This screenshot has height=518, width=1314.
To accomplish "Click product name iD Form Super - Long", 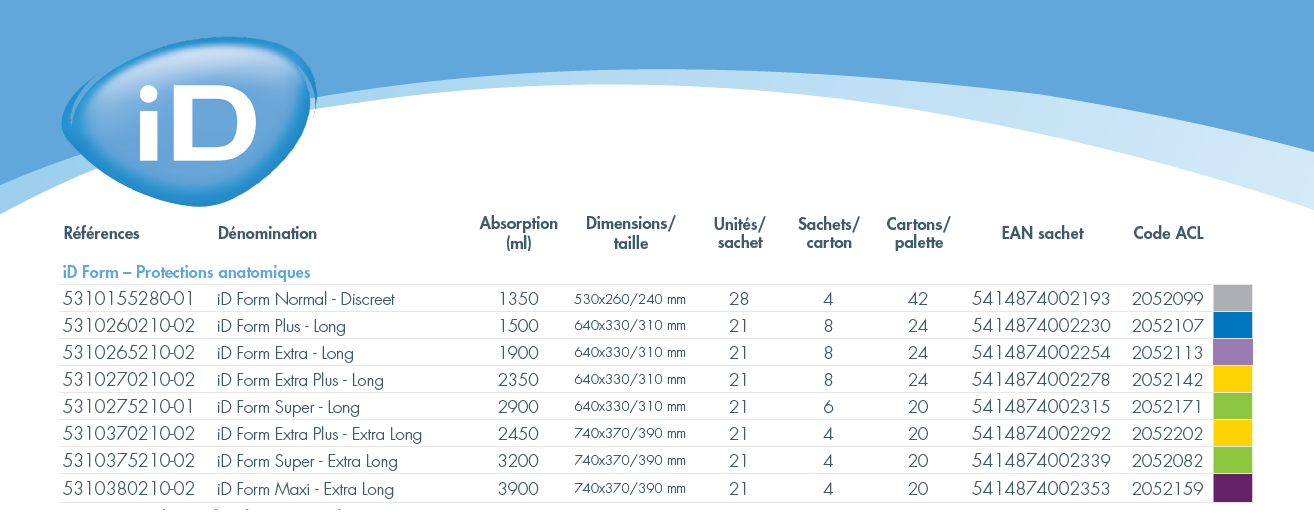I will coord(288,407).
